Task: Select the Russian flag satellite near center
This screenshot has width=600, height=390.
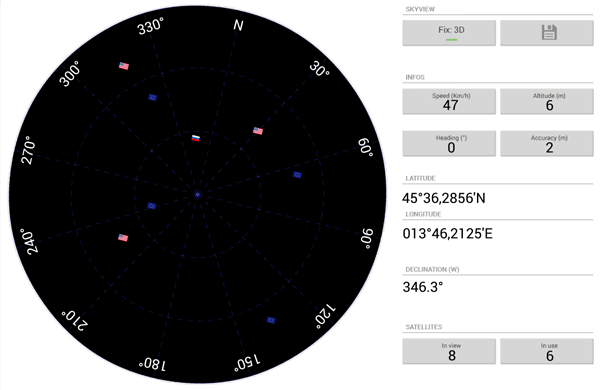Action: pos(196,138)
